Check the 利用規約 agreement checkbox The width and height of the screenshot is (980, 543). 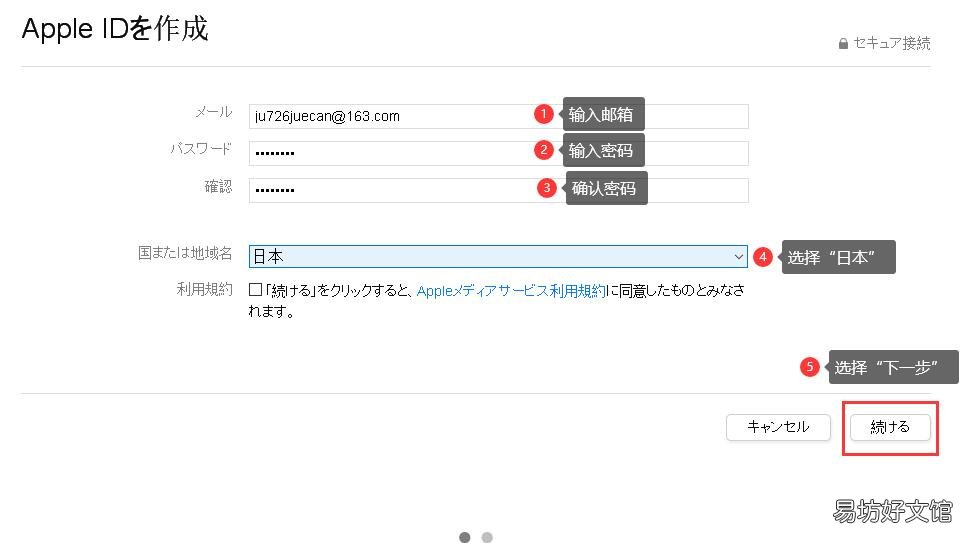(255, 289)
